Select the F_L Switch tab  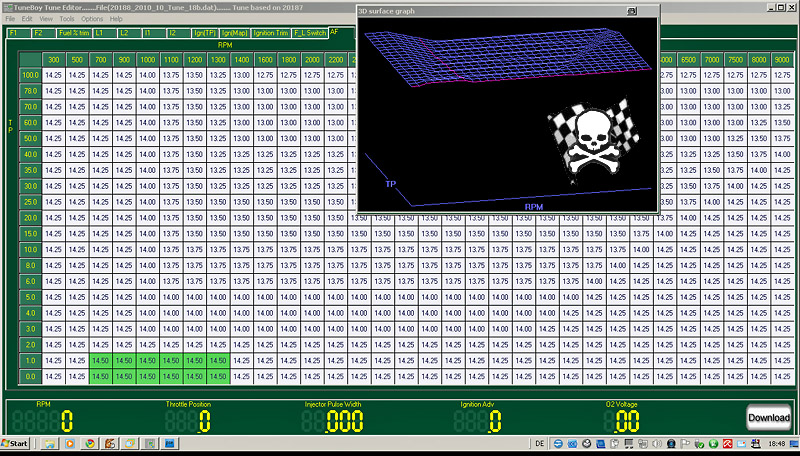[310, 33]
